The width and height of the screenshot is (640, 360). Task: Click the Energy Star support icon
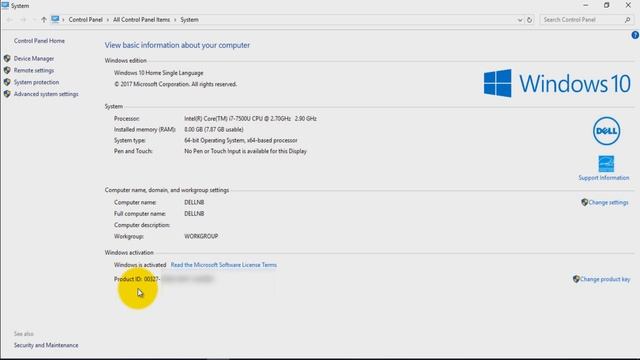pyautogui.click(x=606, y=164)
